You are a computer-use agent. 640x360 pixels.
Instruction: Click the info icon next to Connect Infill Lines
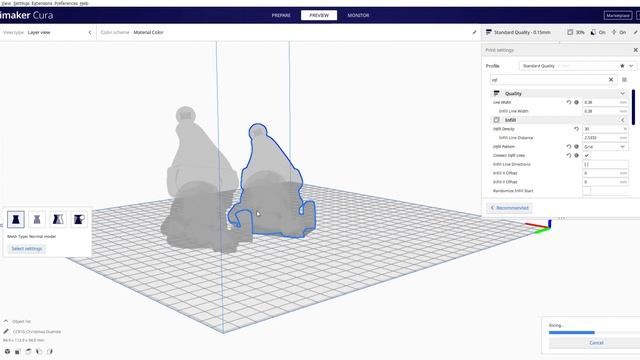click(577, 156)
